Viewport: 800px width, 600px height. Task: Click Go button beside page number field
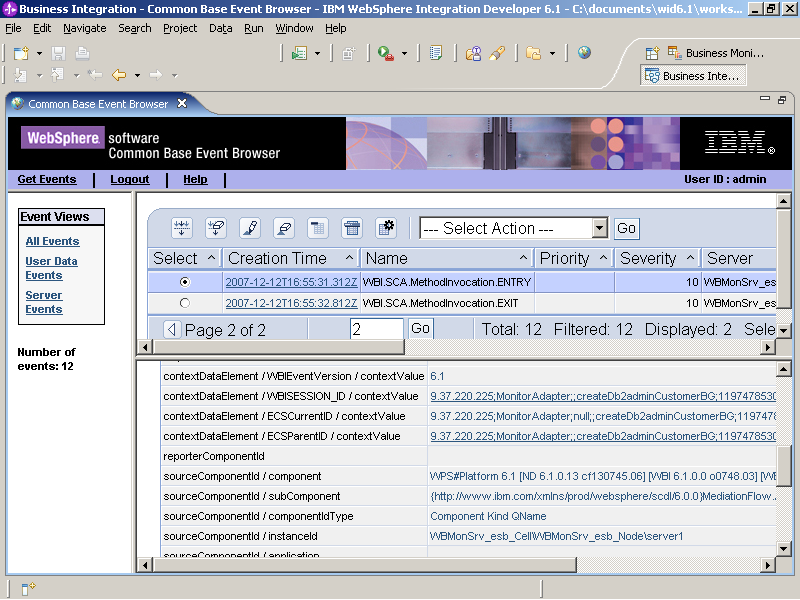coord(420,329)
